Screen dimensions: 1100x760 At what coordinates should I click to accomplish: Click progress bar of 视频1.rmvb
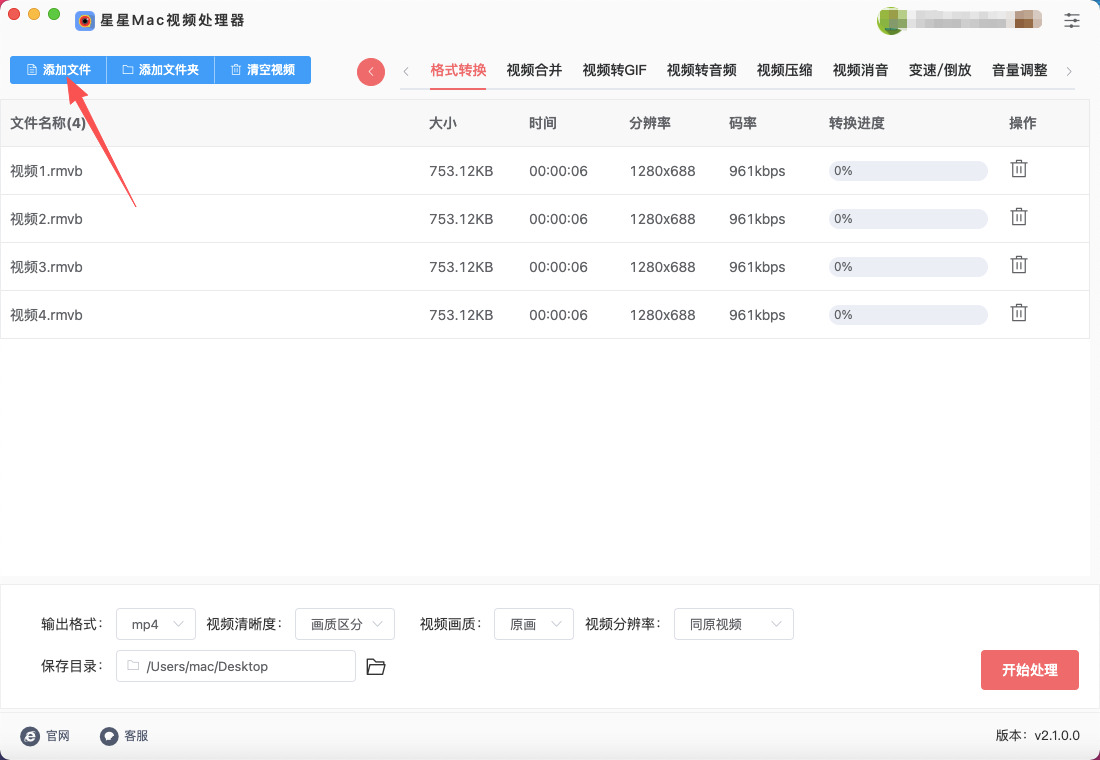908,171
